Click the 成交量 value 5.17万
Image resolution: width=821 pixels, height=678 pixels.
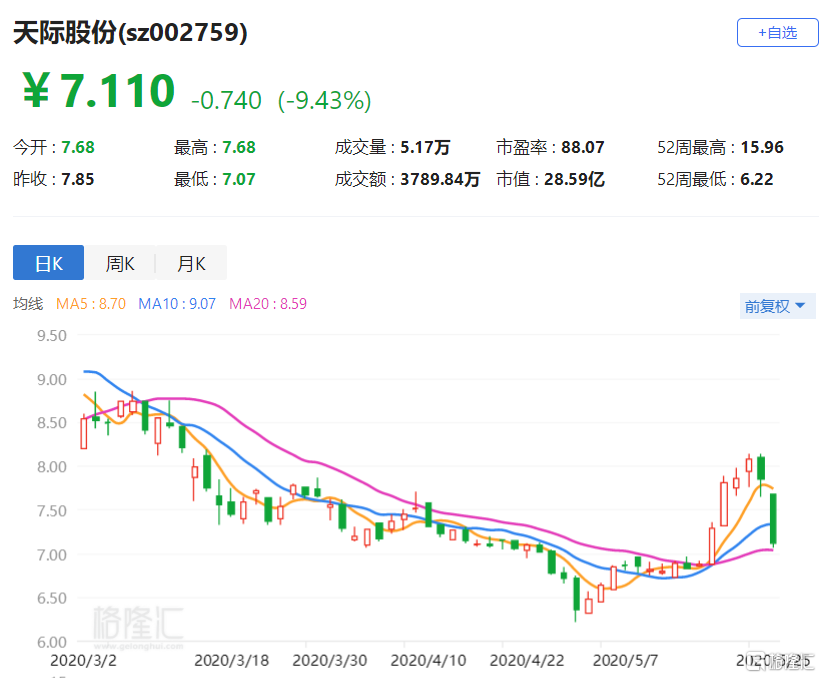coord(425,147)
